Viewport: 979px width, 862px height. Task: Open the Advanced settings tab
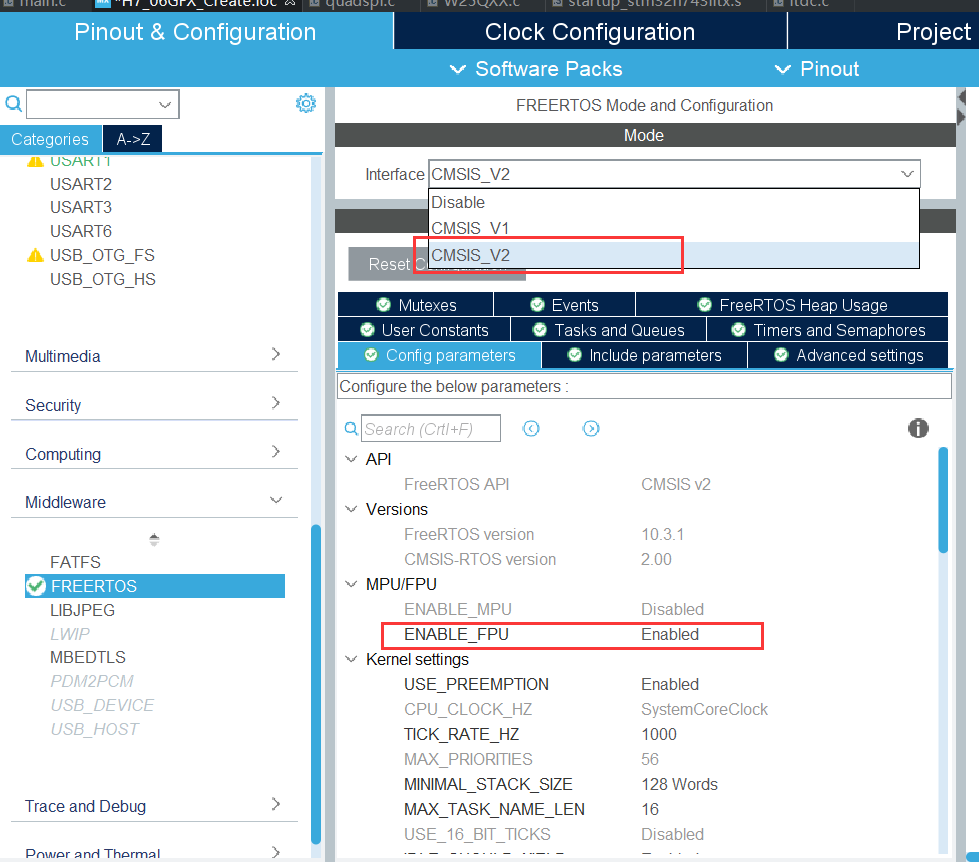(848, 355)
